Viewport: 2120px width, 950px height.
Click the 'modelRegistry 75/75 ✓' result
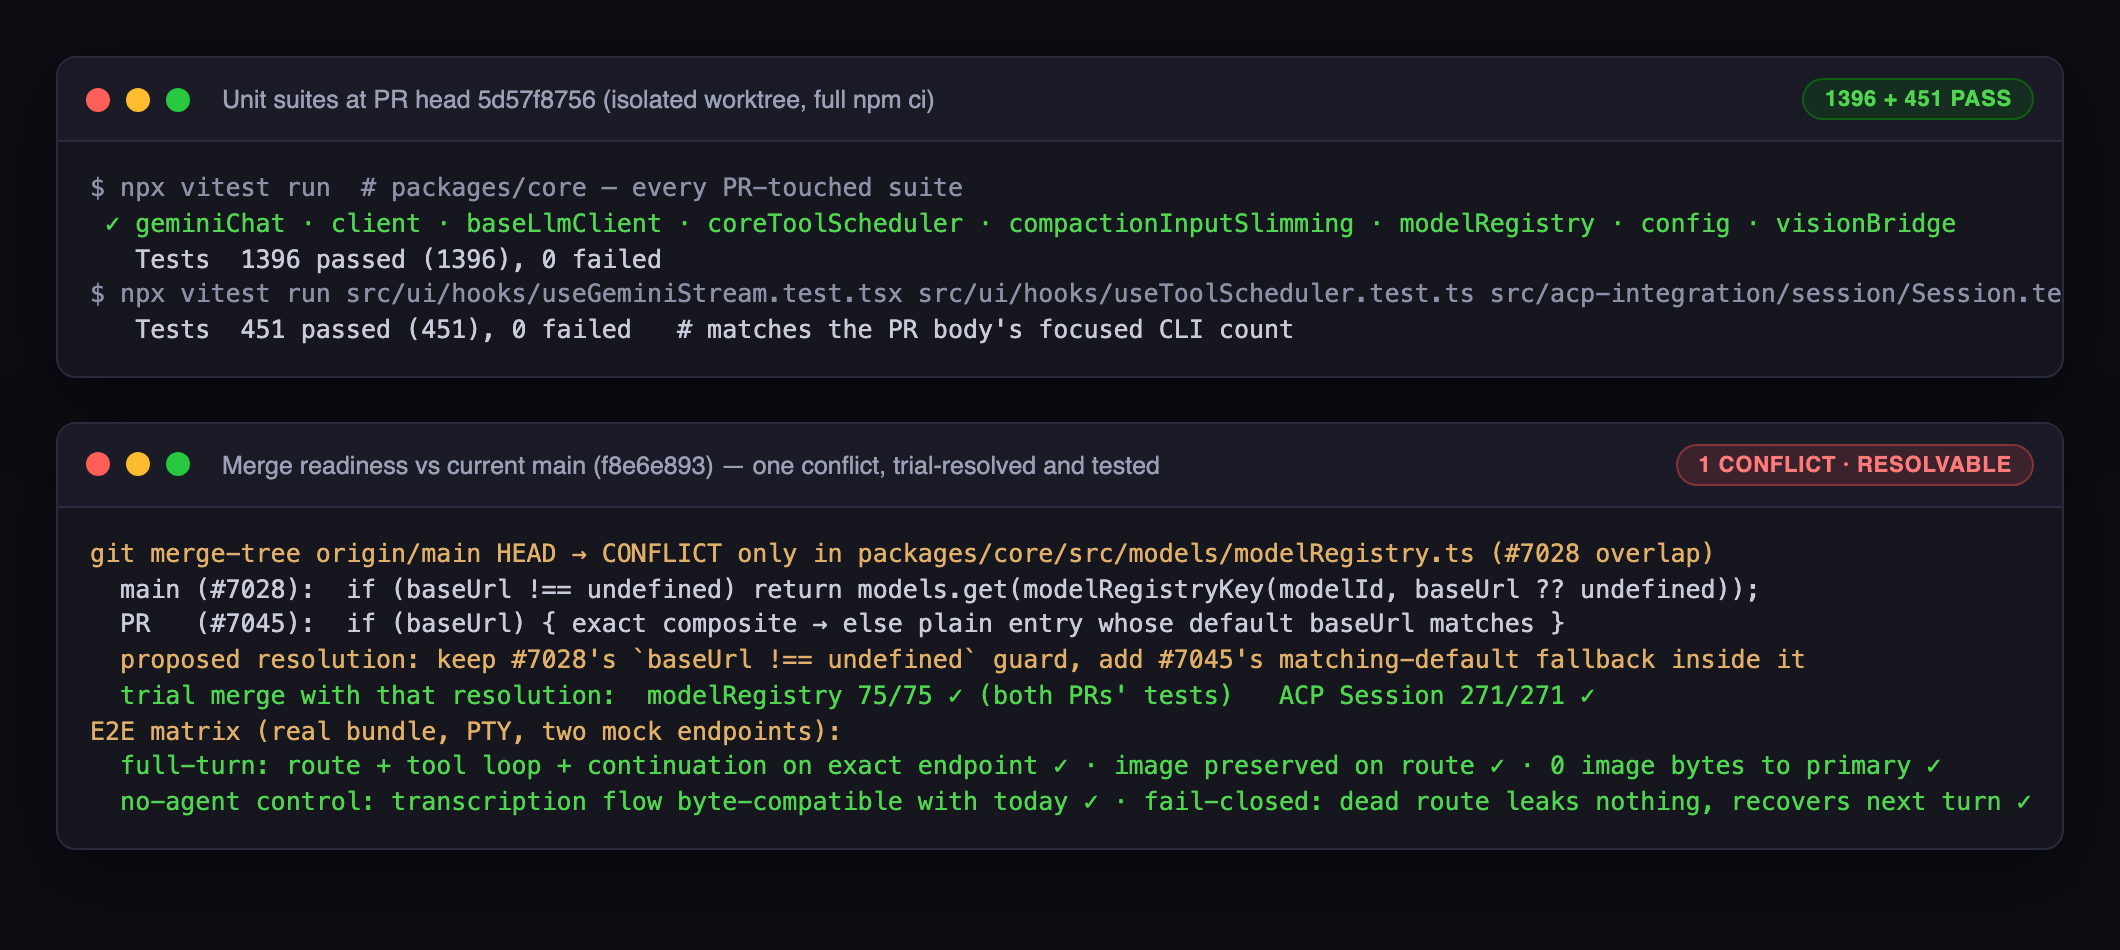(805, 696)
